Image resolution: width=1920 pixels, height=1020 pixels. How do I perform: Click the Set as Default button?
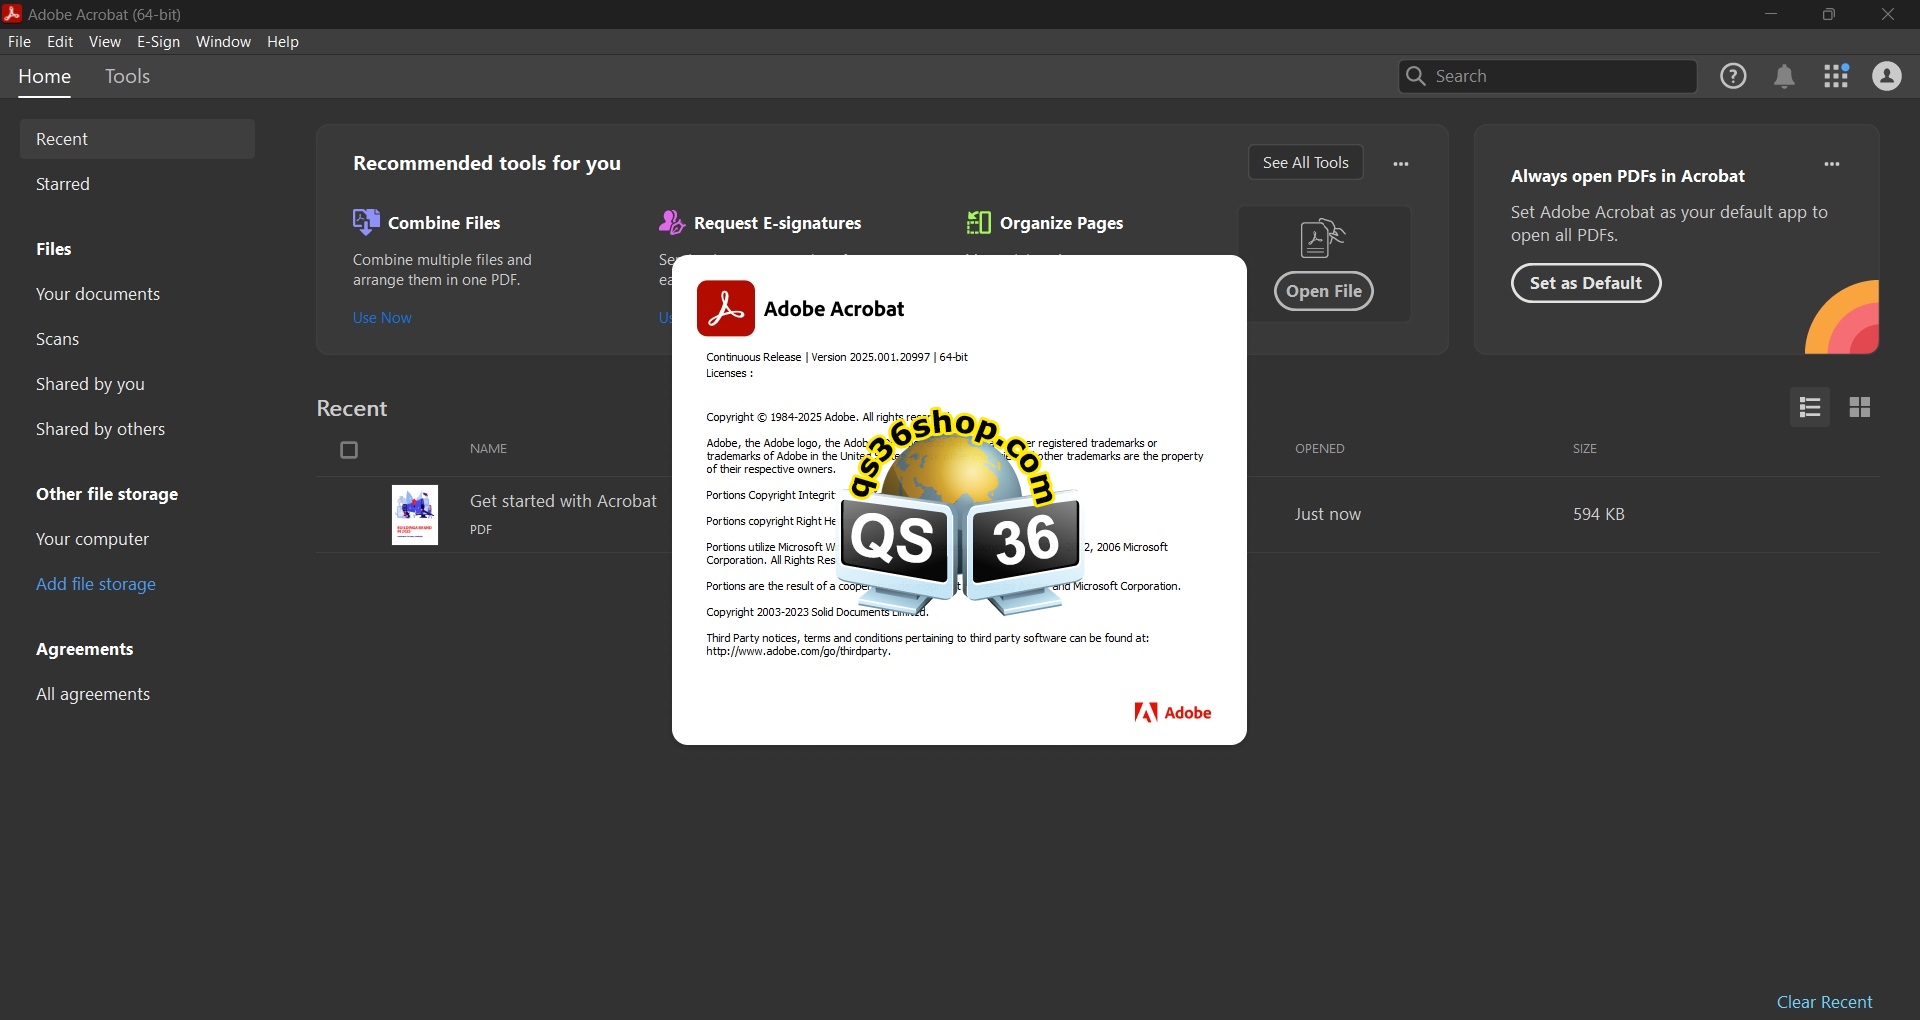tap(1585, 283)
